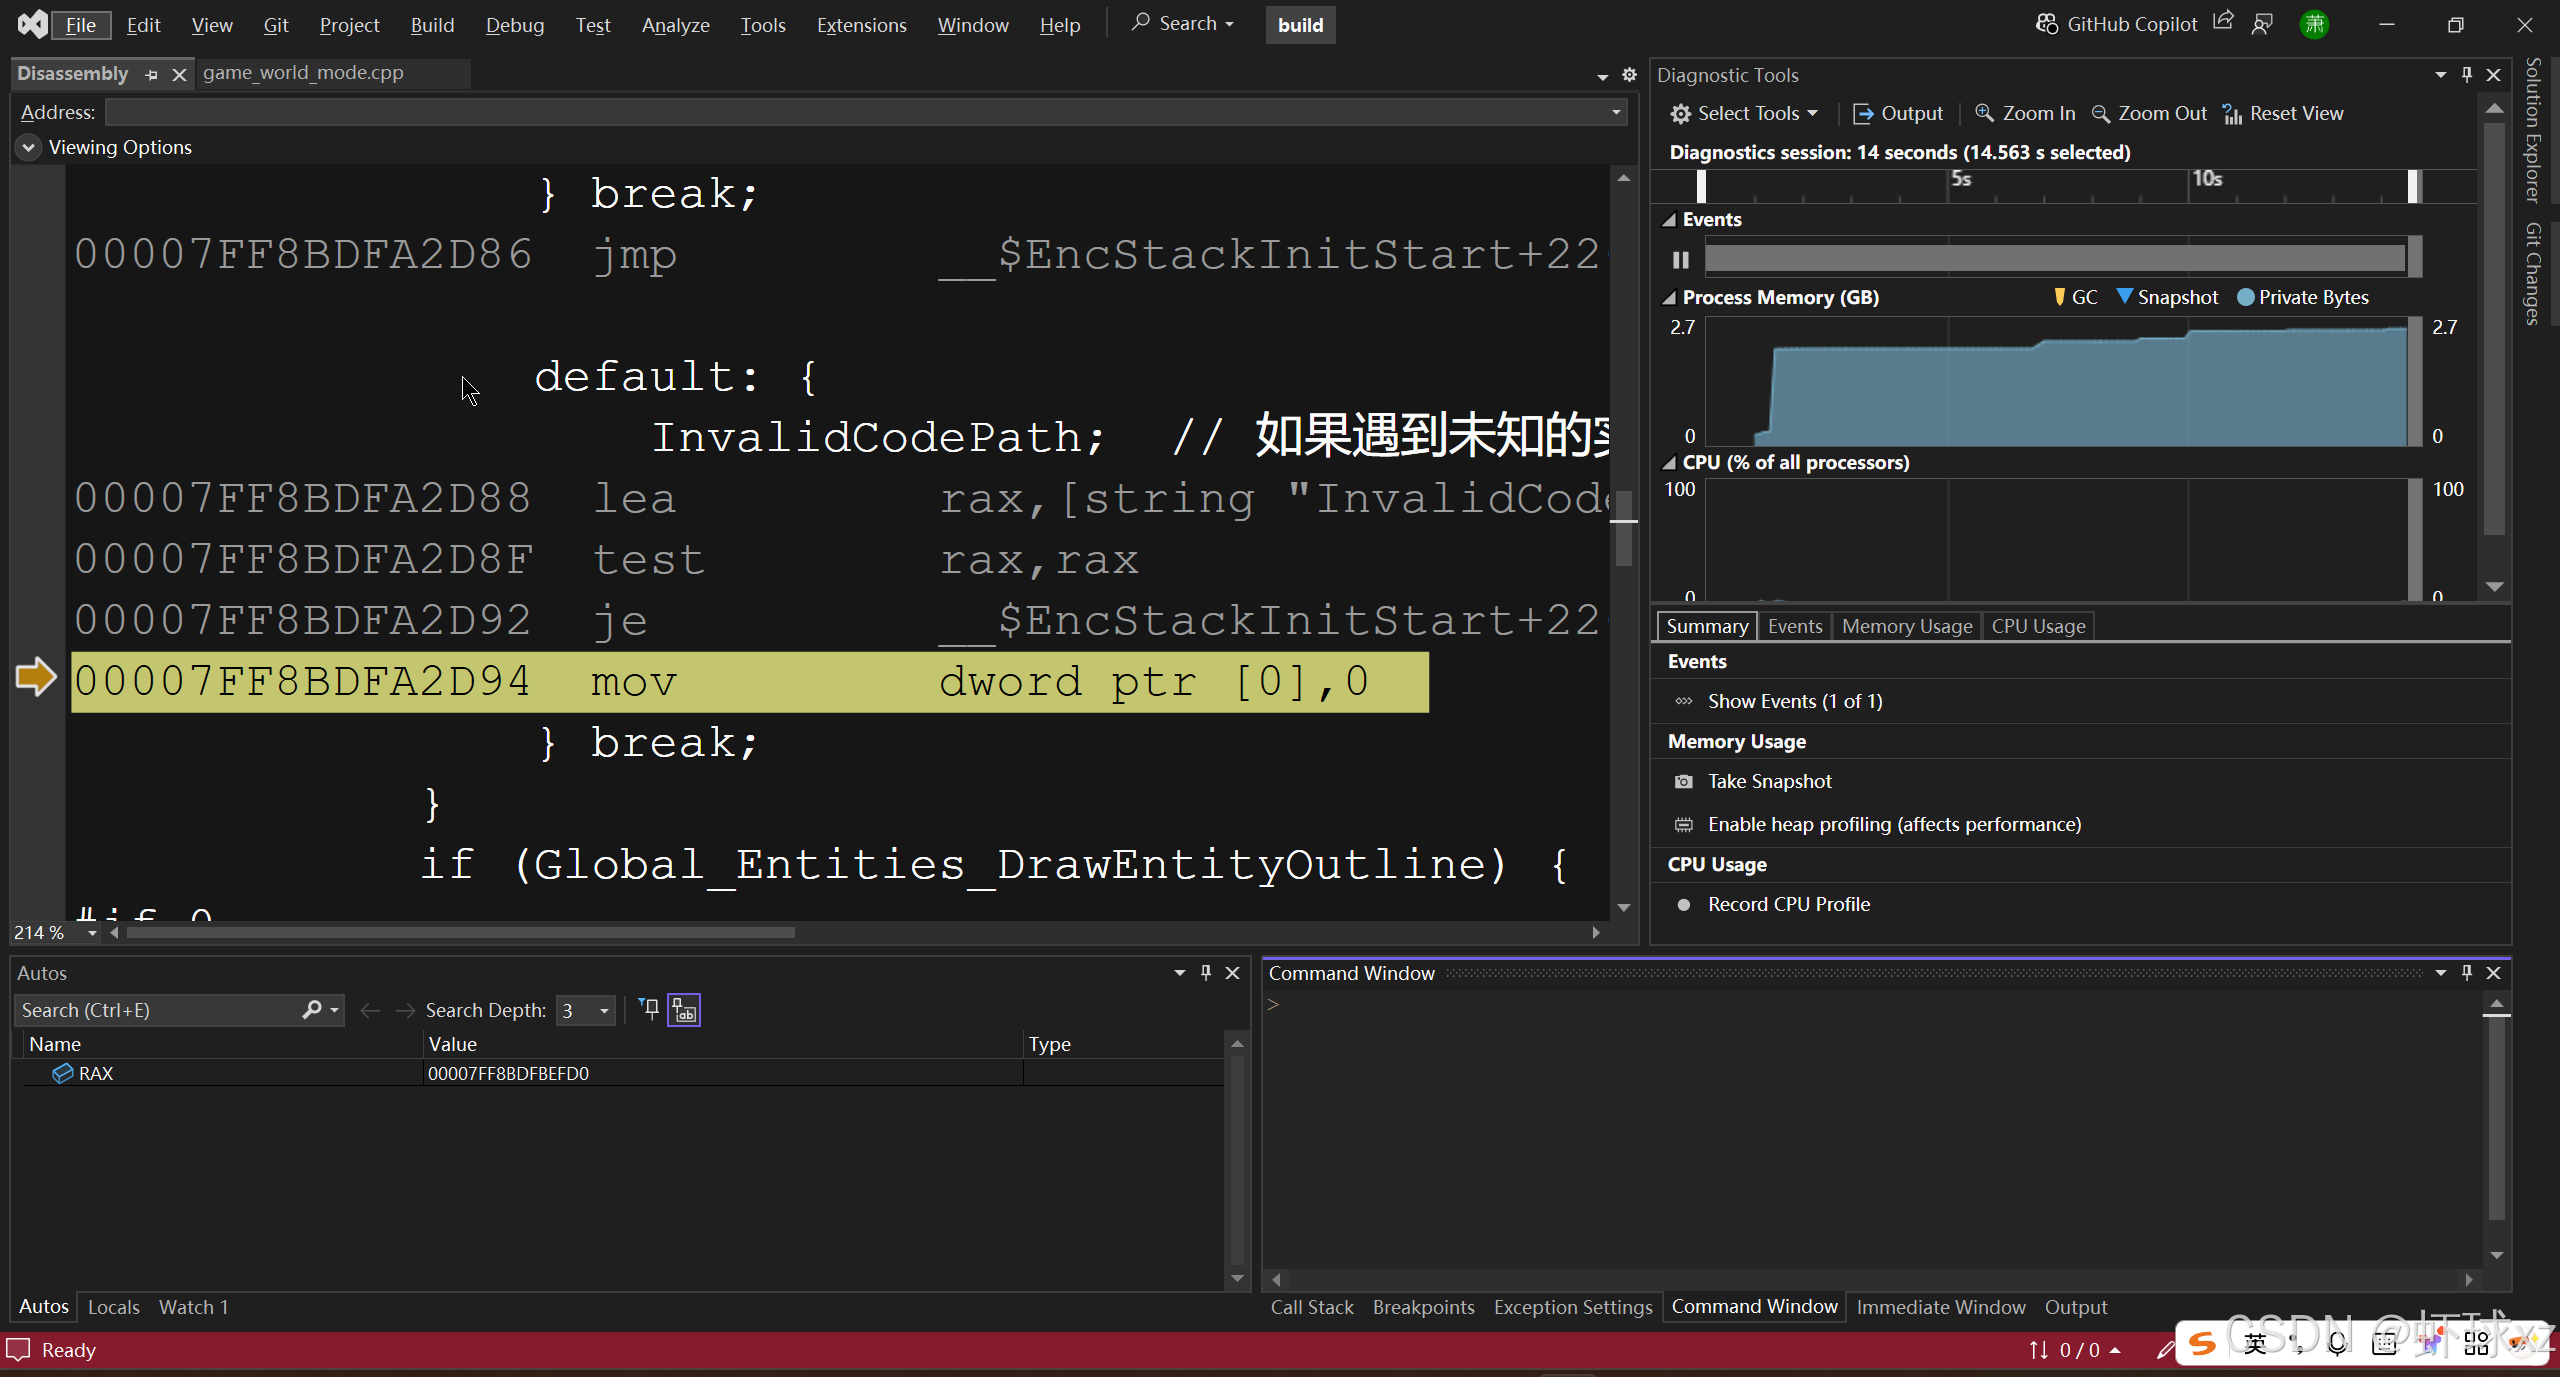
Task: Collapse the Process Memory graph section
Action: tap(1668, 297)
